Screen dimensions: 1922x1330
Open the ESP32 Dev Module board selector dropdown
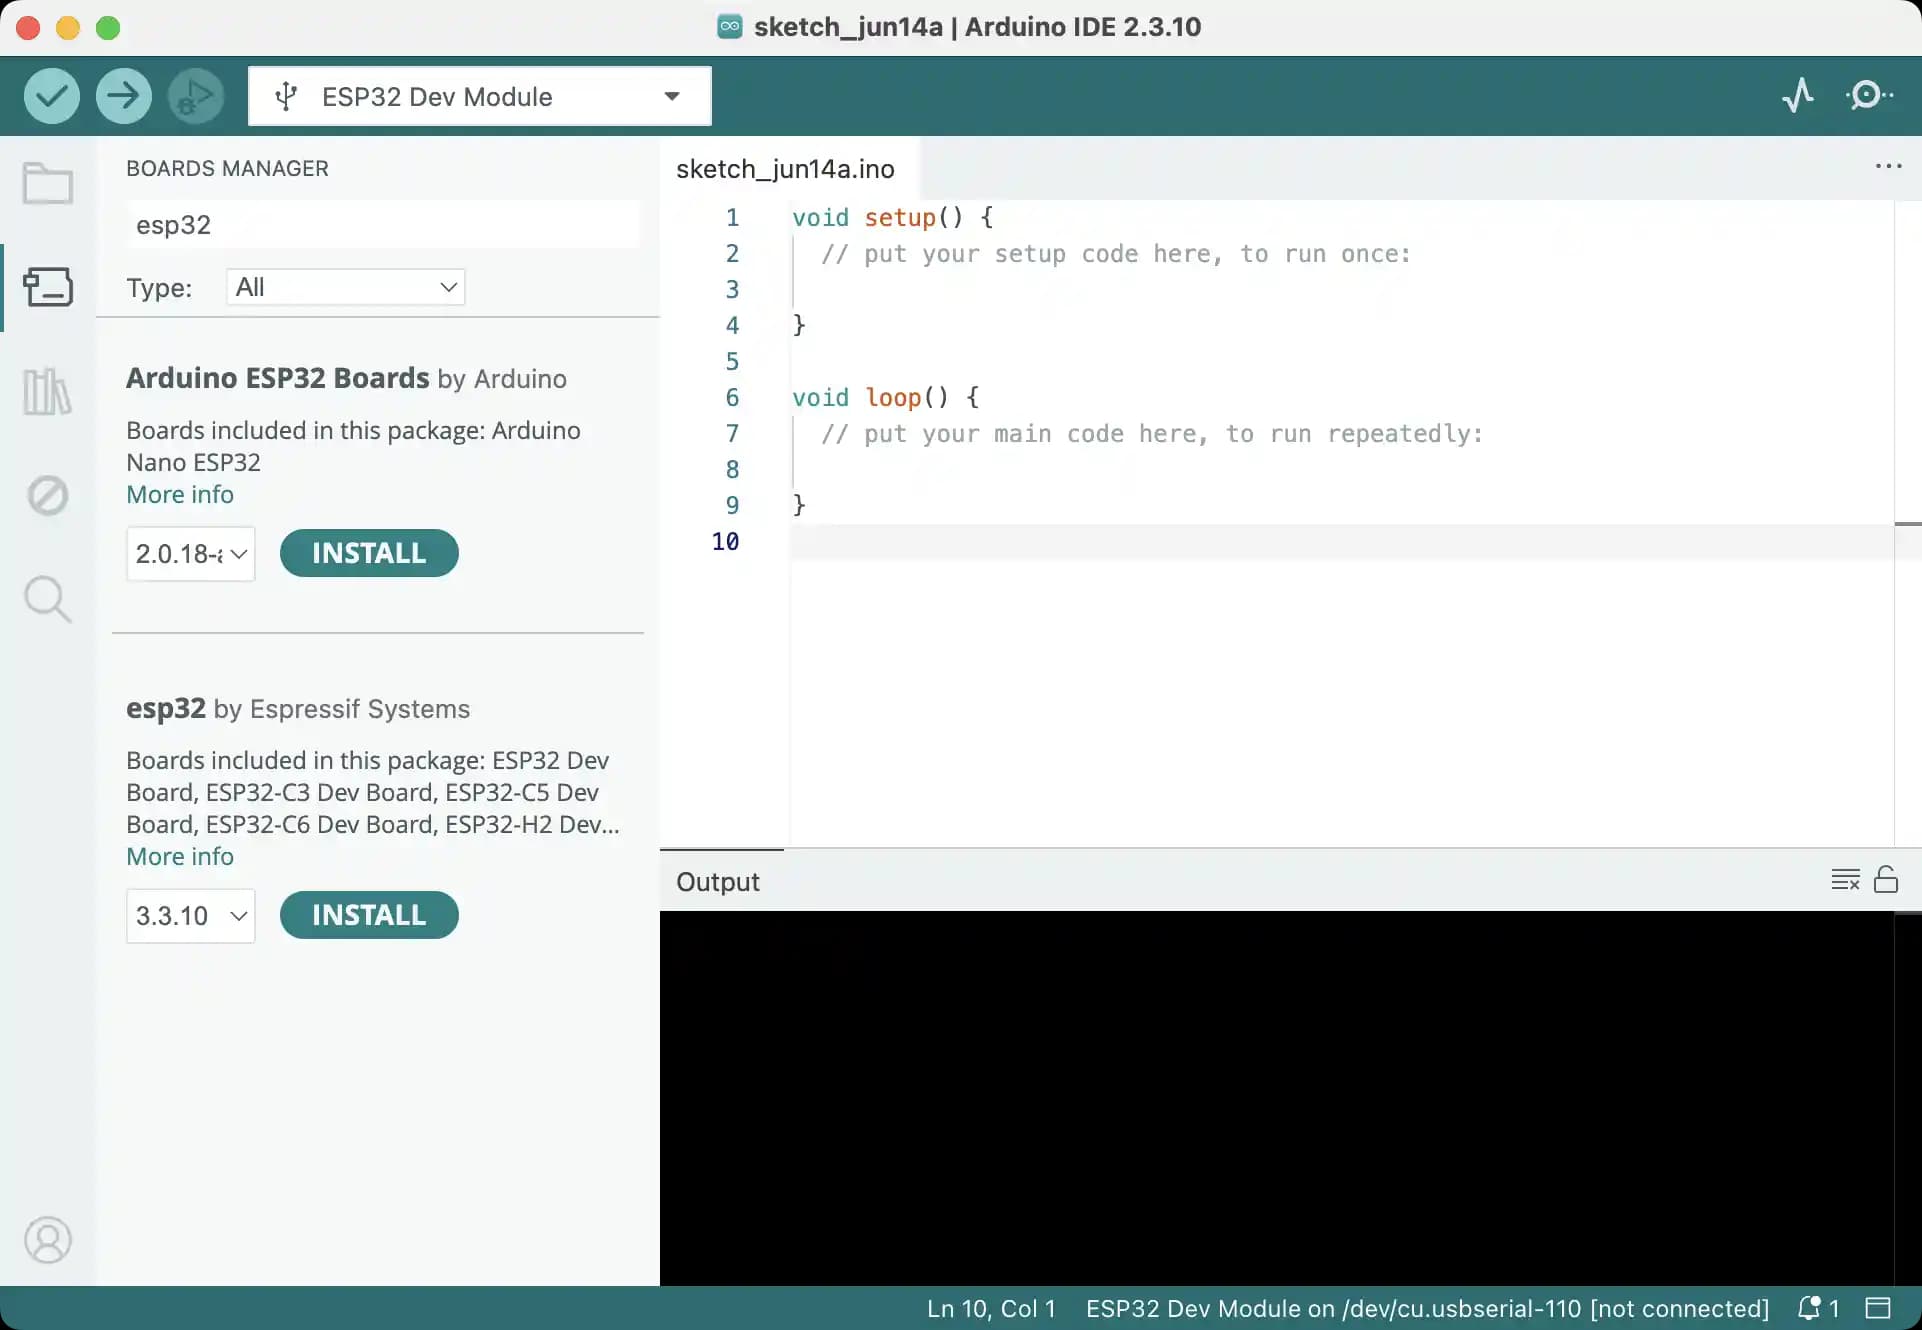coord(480,96)
